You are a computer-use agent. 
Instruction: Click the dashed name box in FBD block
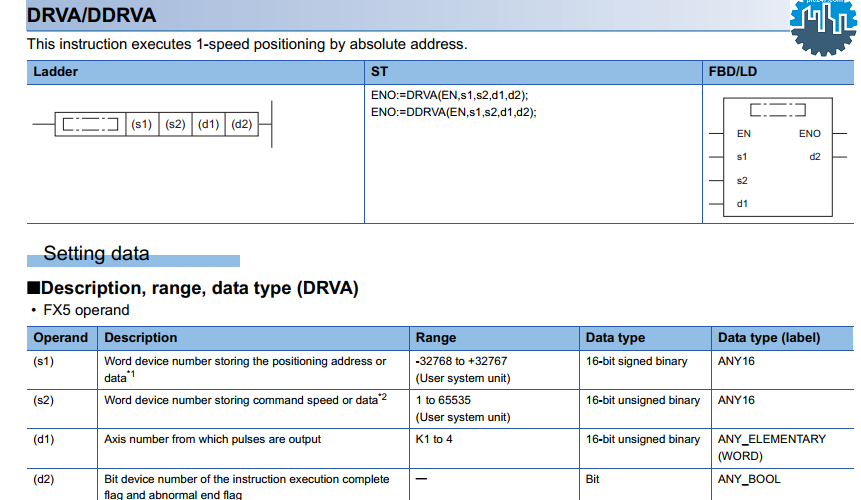pos(778,110)
